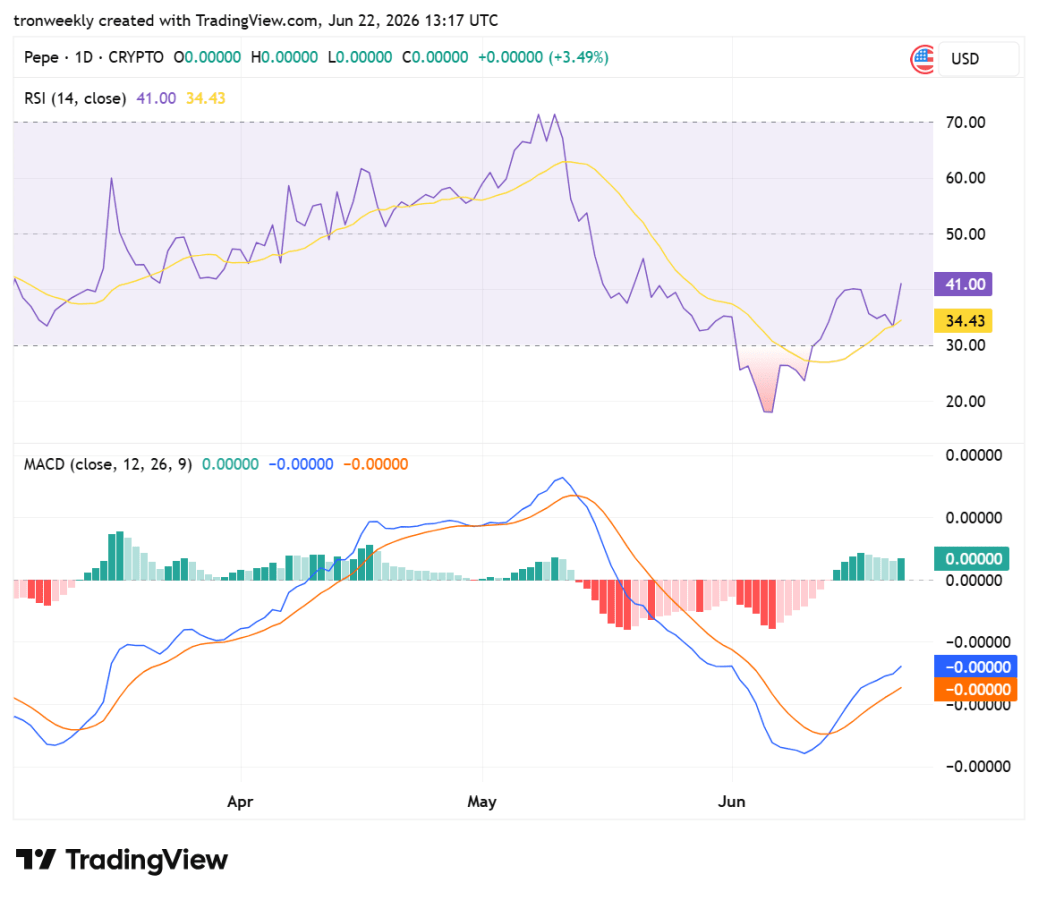Click the Apr label on time axis
1038x900 pixels.
(x=240, y=802)
